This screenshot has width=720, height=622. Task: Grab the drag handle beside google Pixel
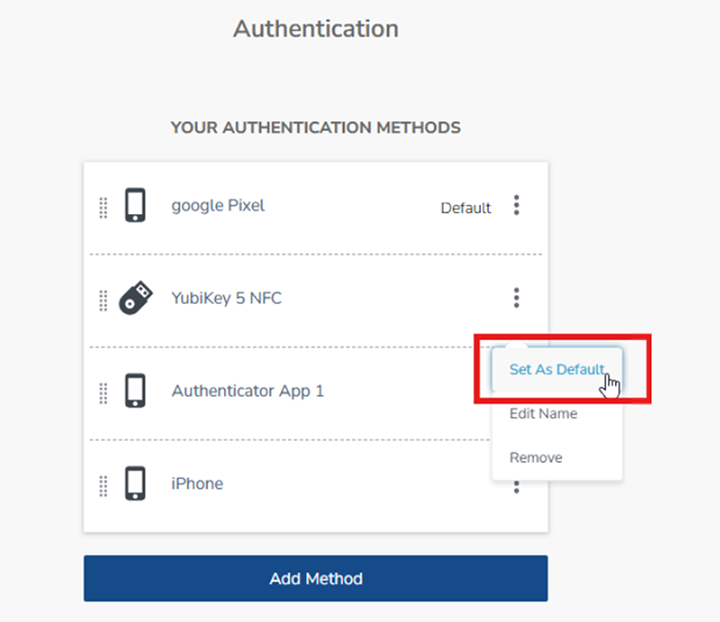[x=102, y=207]
